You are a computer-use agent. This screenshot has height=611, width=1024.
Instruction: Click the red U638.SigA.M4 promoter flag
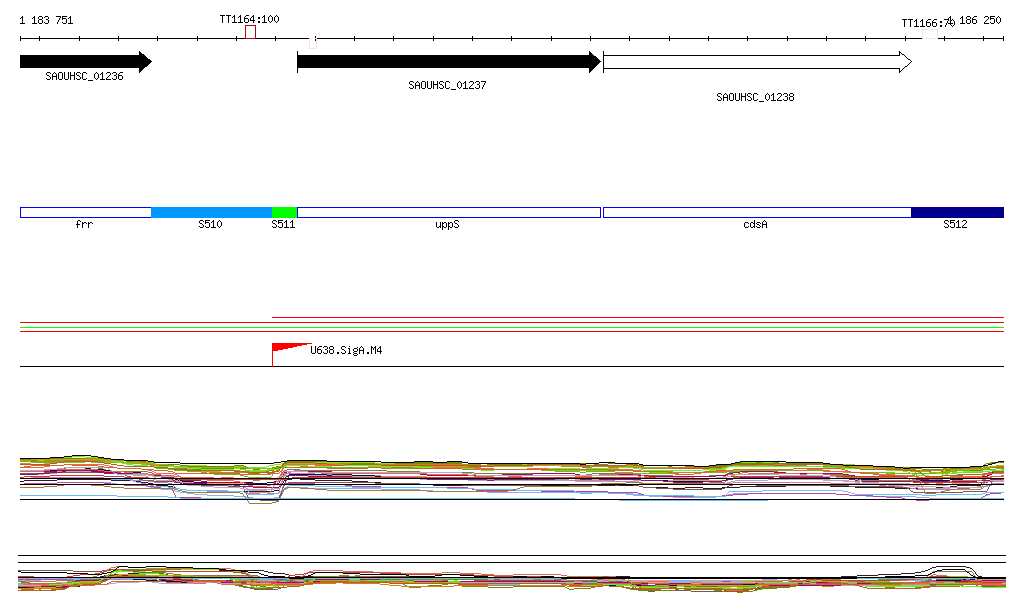[287, 348]
